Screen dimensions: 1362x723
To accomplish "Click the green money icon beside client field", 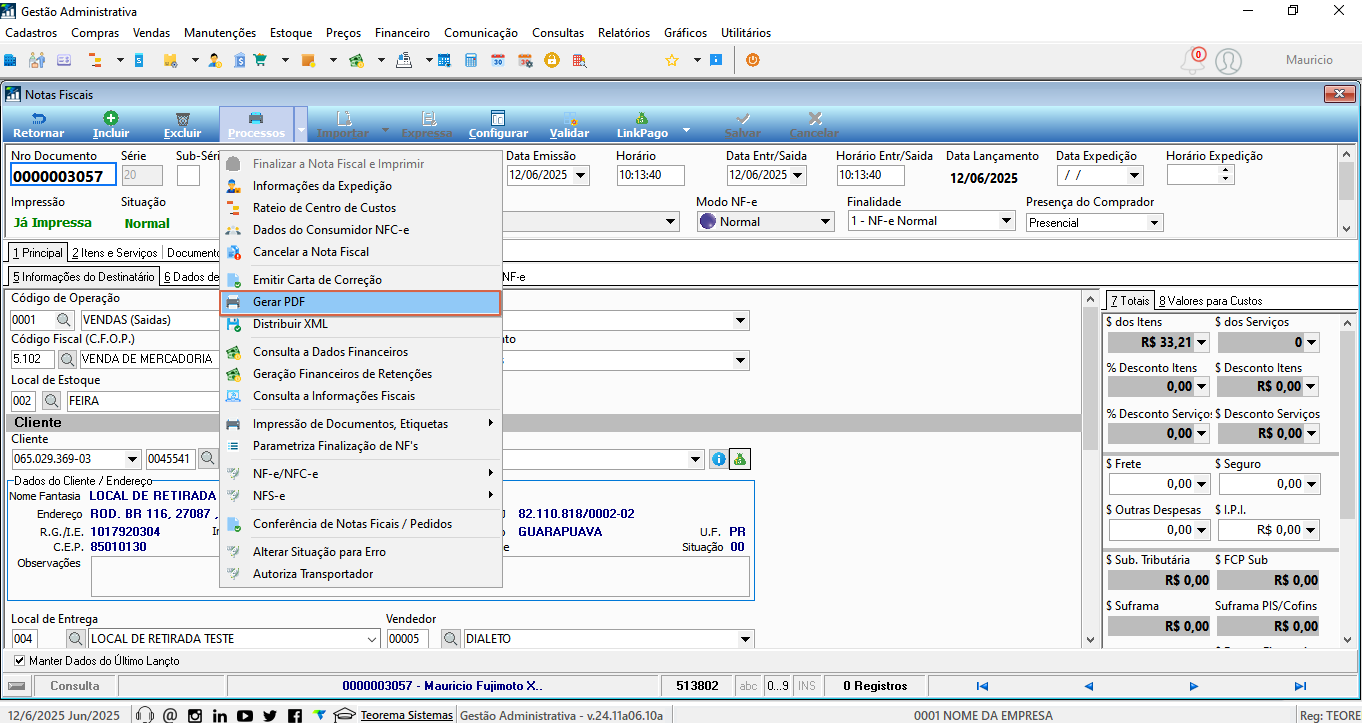I will coord(740,459).
